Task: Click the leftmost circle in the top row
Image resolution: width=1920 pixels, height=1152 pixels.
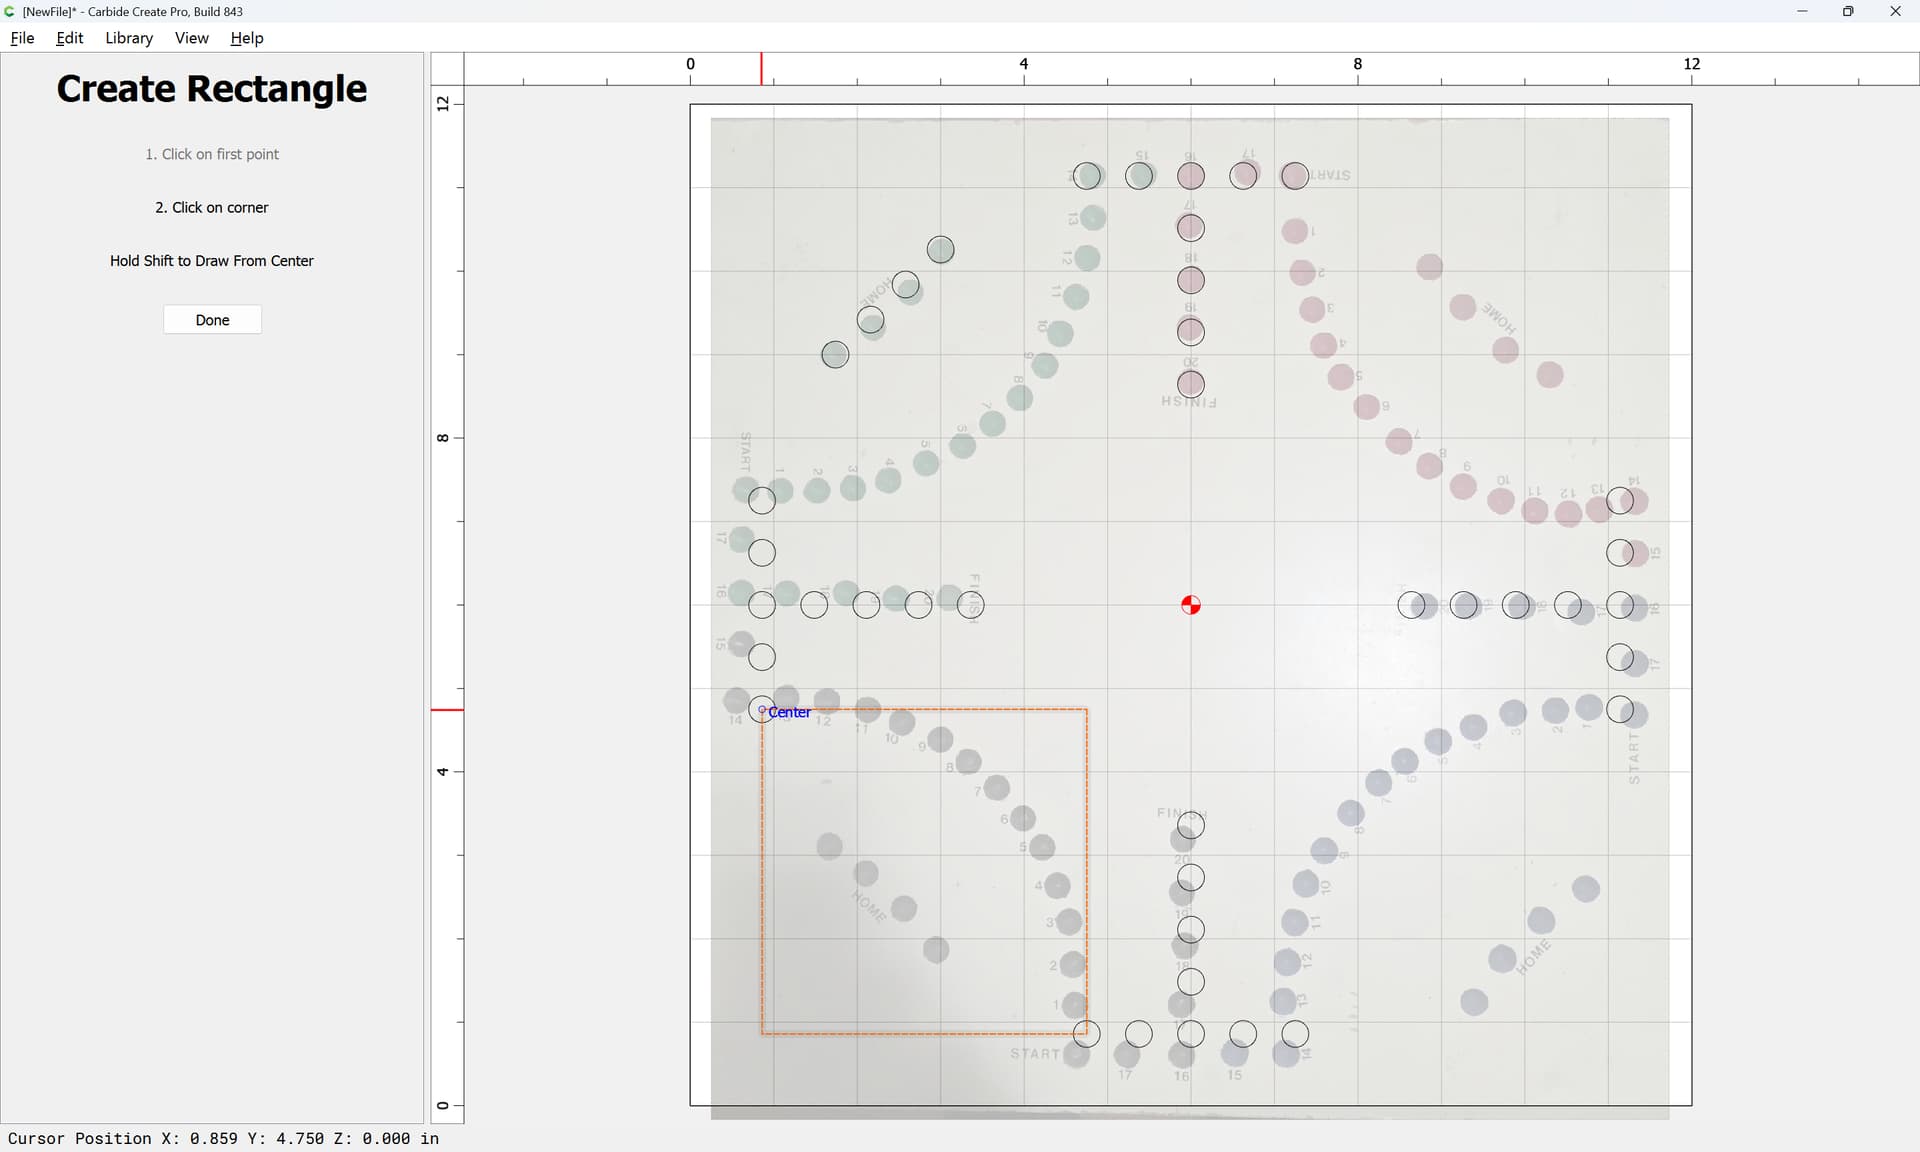Action: pyautogui.click(x=1087, y=176)
